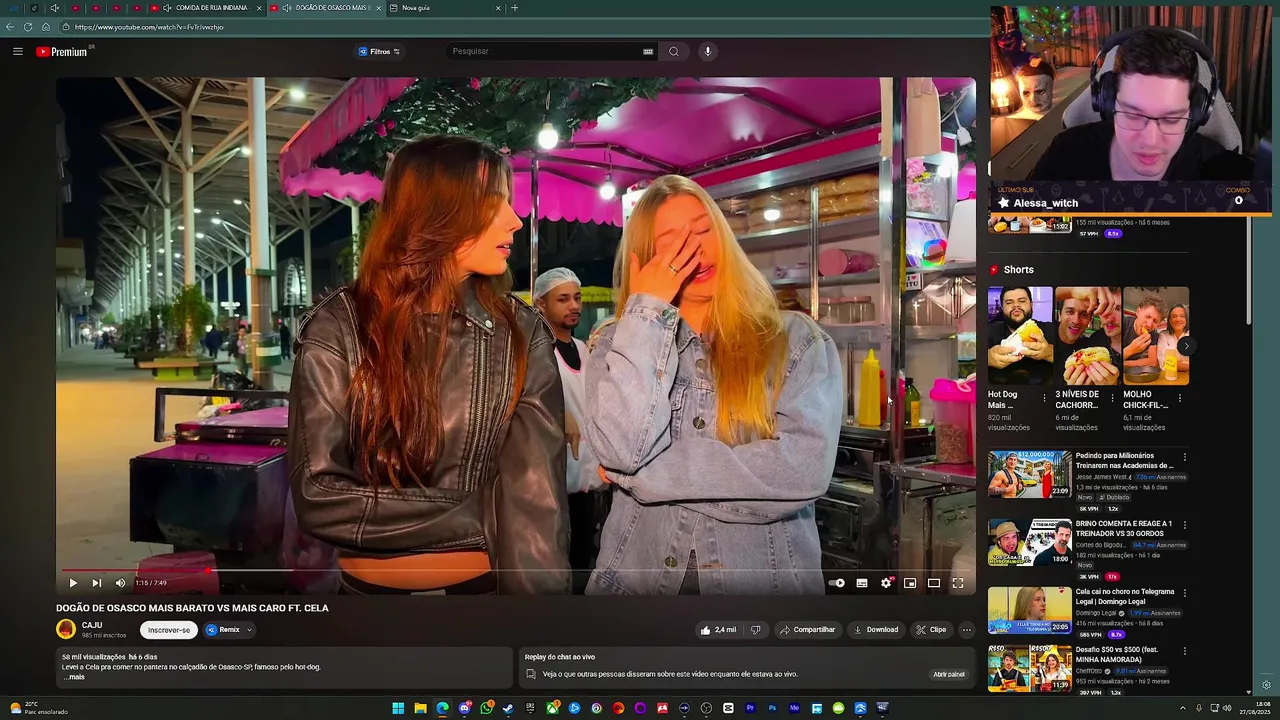Toggle theater mode view

click(934, 583)
